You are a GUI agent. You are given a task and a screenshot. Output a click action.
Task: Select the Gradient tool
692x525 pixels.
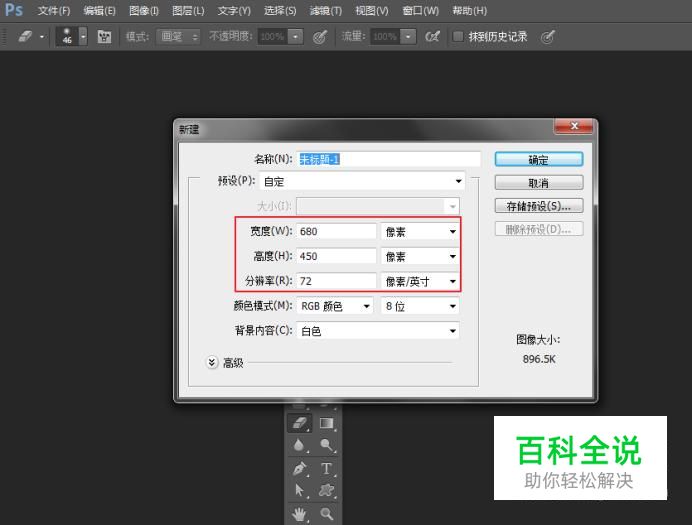327,423
